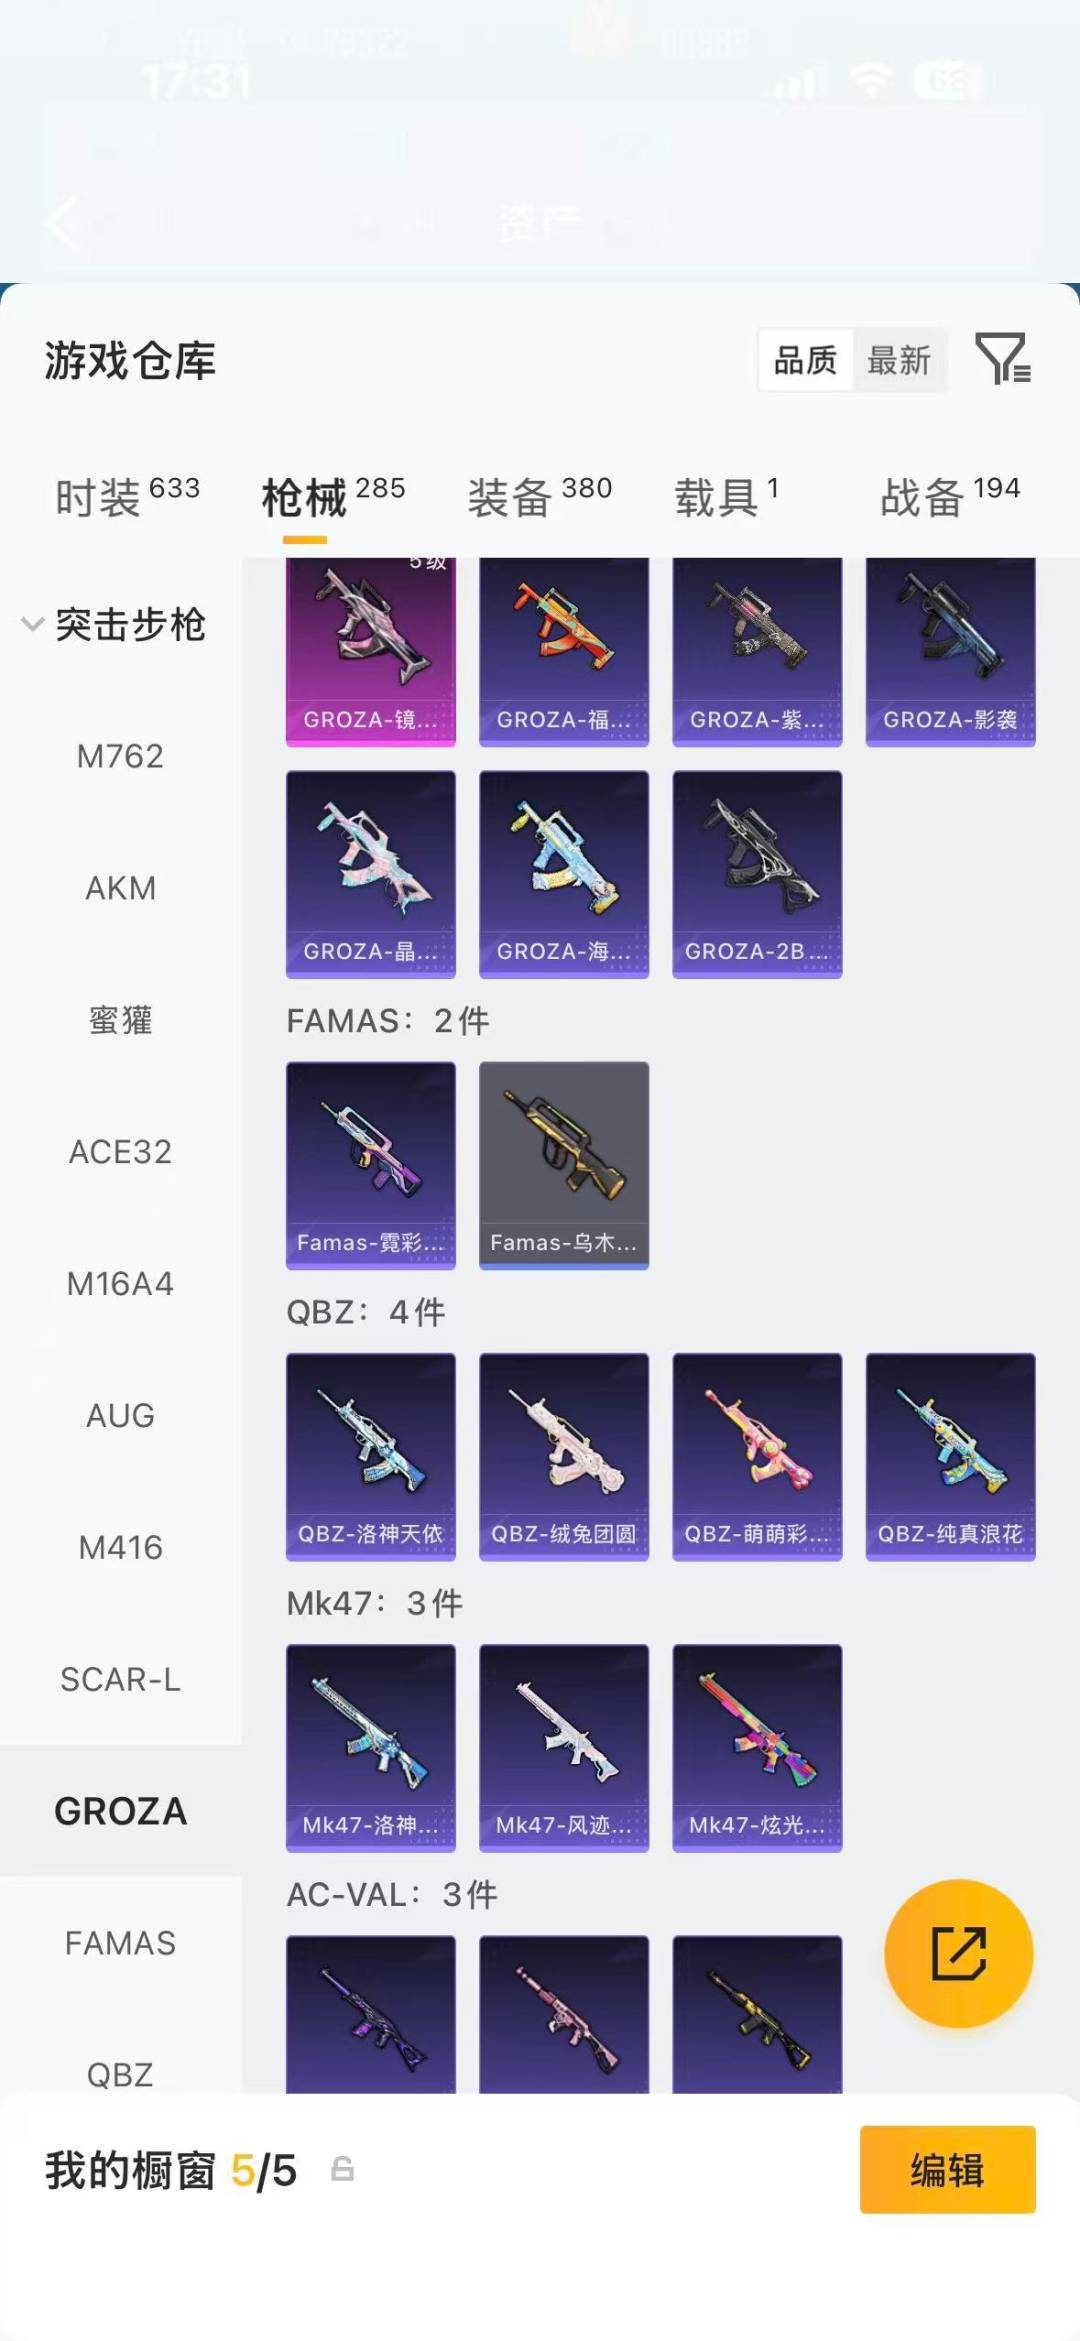The width and height of the screenshot is (1080, 2341).
Task: Select the Famas-乌木 weapon skin
Action: (x=564, y=1165)
